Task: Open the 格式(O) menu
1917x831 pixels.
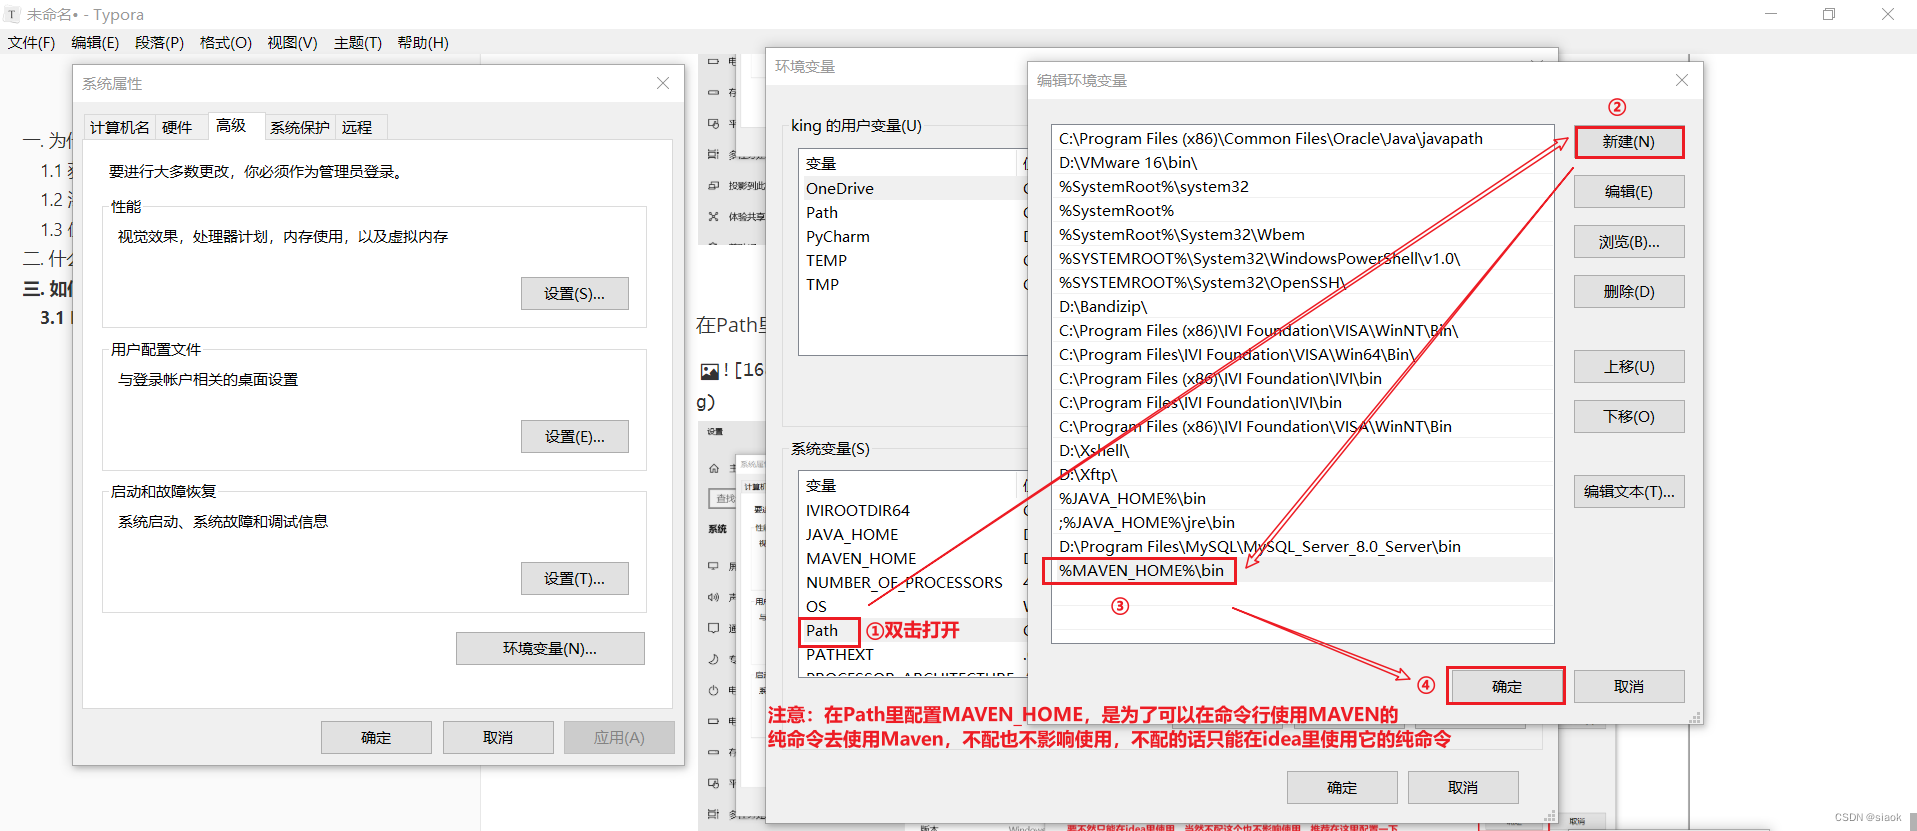Action: point(225,43)
